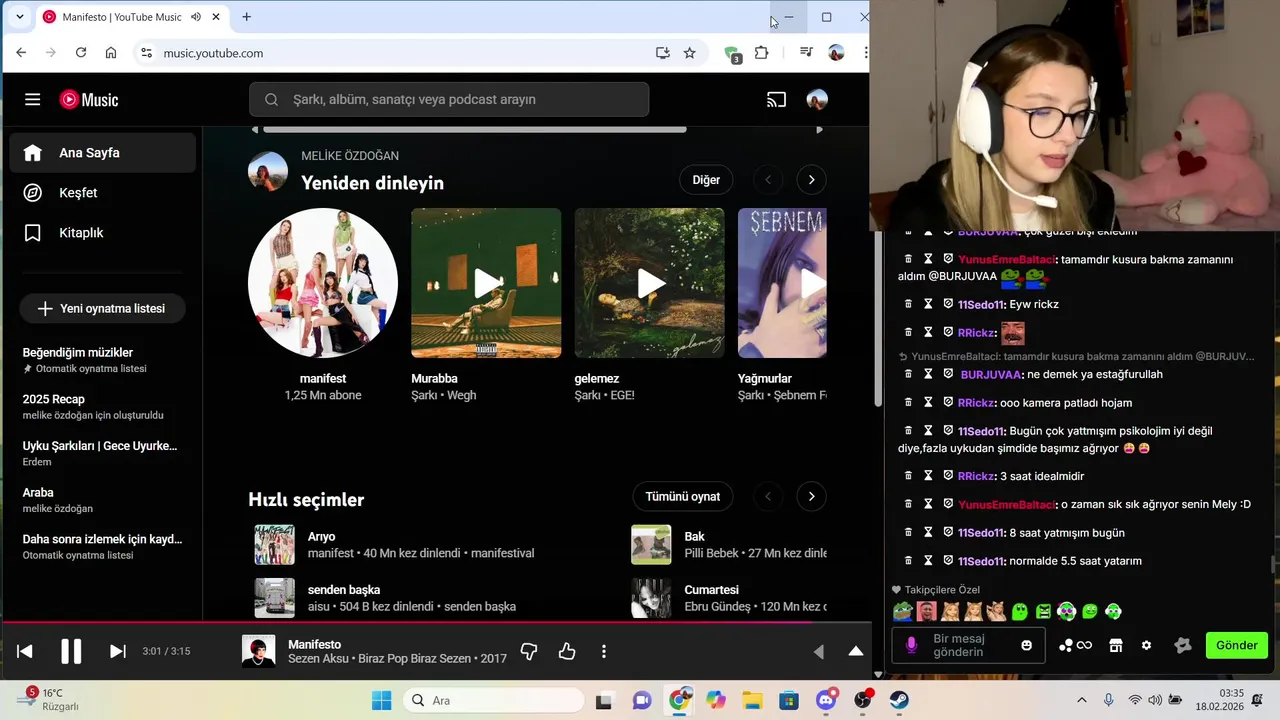Viewport: 1280px width, 720px height.
Task: Play senden başka by aisu
Action: pyautogui.click(x=274, y=597)
